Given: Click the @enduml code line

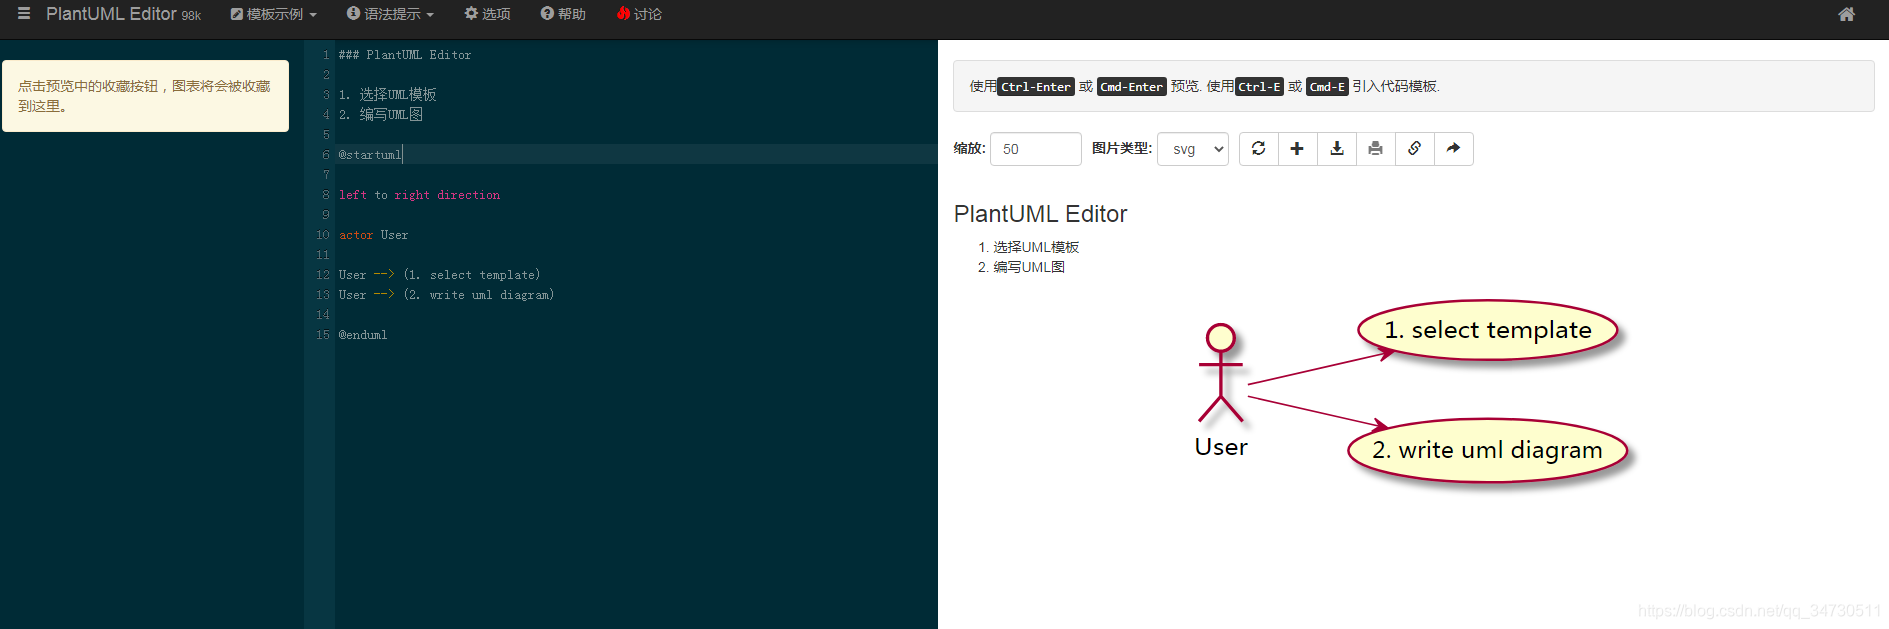Looking at the screenshot, I should coord(362,335).
